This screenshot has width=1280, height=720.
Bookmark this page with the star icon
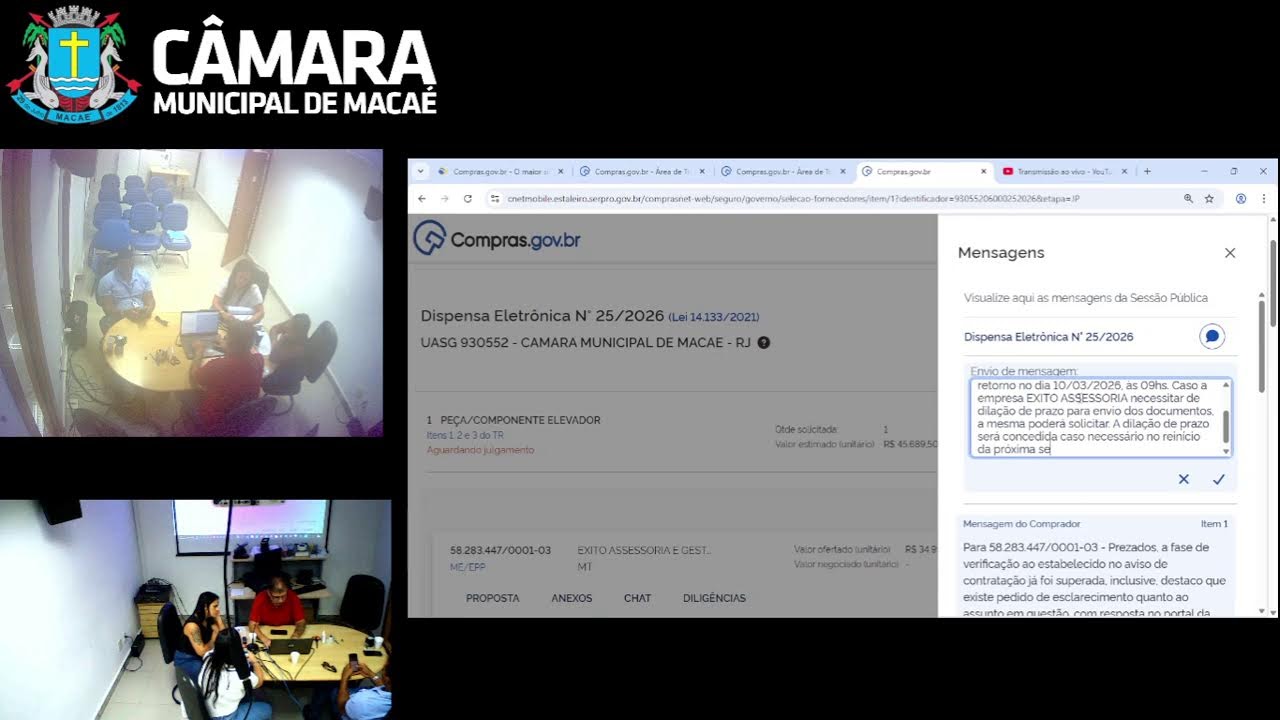coord(1209,199)
